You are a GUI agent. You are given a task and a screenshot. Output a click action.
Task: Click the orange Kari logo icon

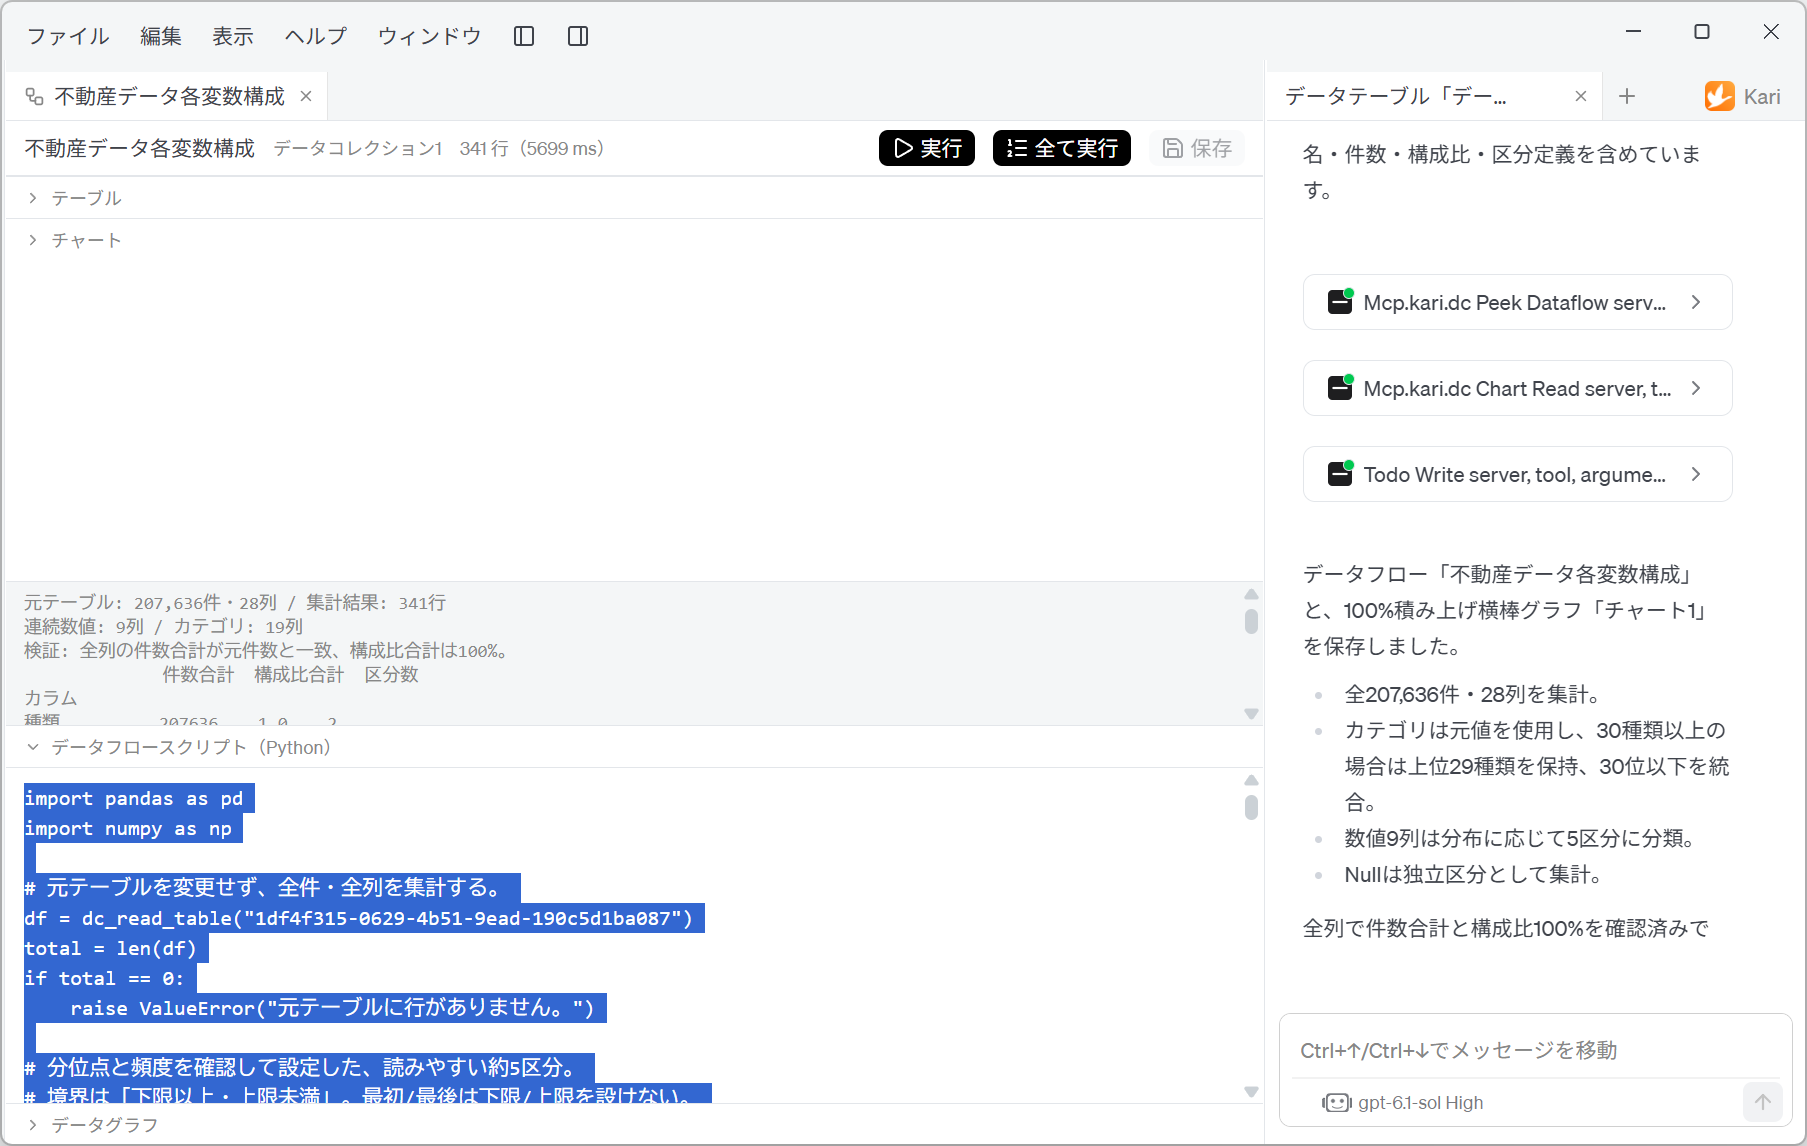(x=1720, y=96)
